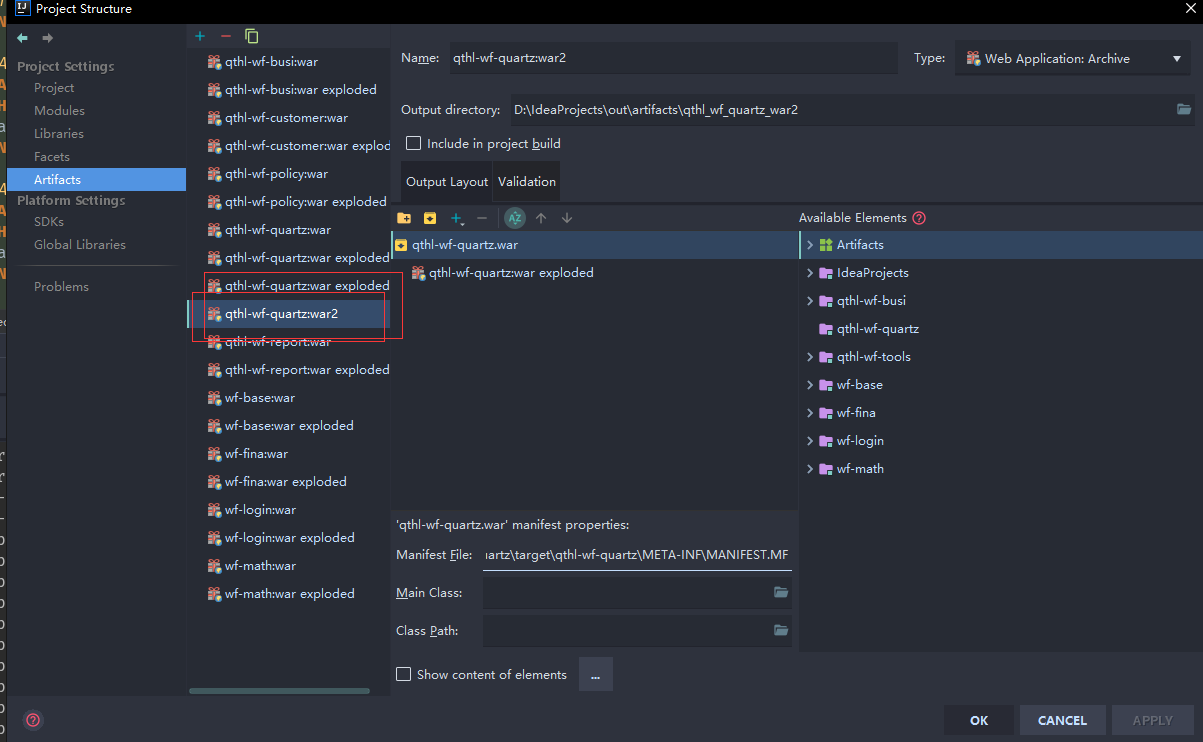This screenshot has height=742, width=1203.
Task: Click the Artifacts node icon in Available Elements
Action: (x=826, y=245)
